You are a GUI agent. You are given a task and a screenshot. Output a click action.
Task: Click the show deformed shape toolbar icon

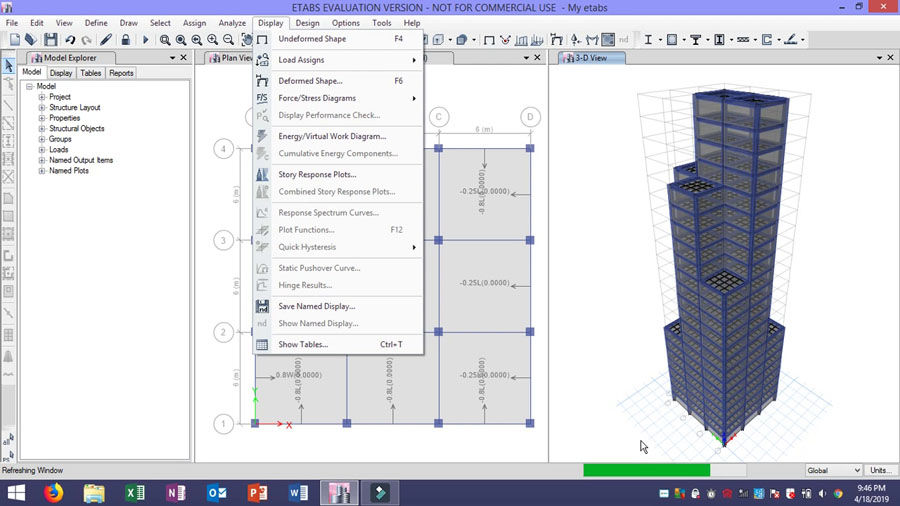(x=557, y=40)
